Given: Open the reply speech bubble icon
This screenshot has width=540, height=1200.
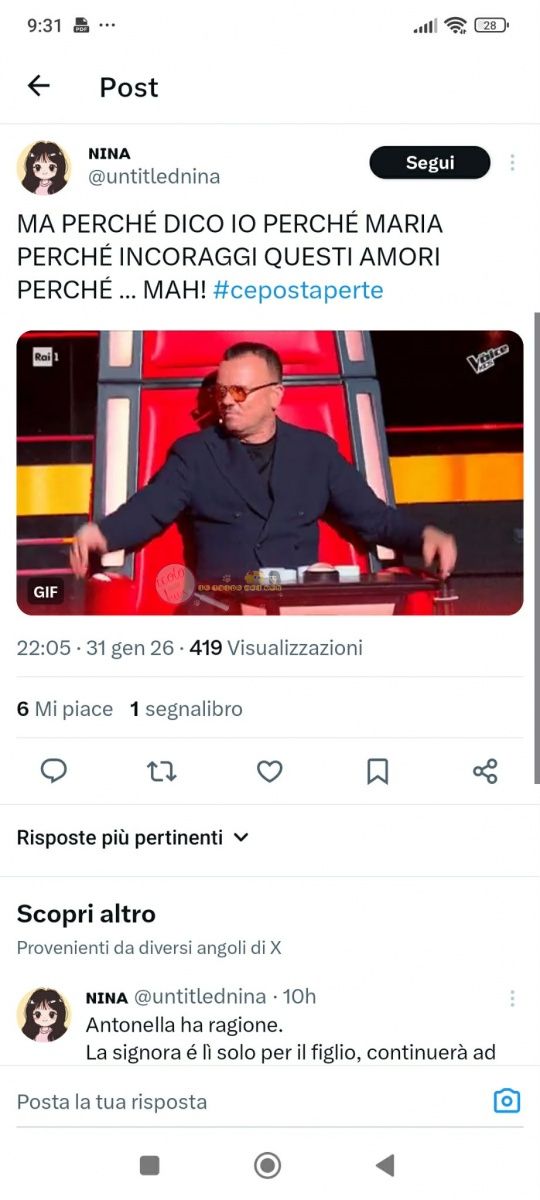Looking at the screenshot, I should [x=54, y=771].
